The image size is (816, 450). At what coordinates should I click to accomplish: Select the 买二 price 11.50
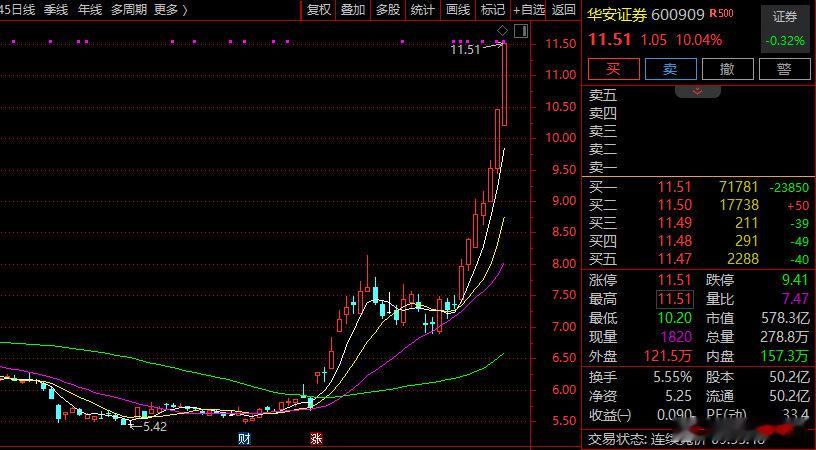675,205
